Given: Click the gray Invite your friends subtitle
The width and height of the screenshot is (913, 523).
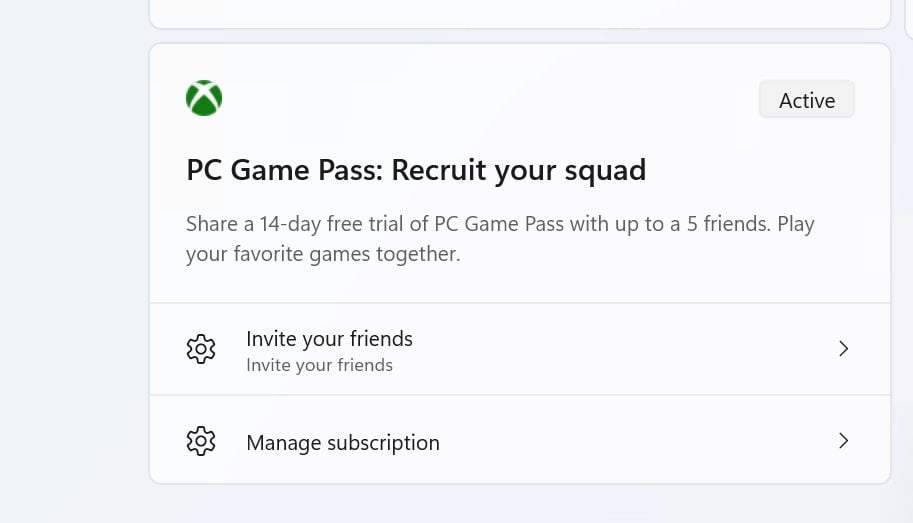Looking at the screenshot, I should pos(319,365).
